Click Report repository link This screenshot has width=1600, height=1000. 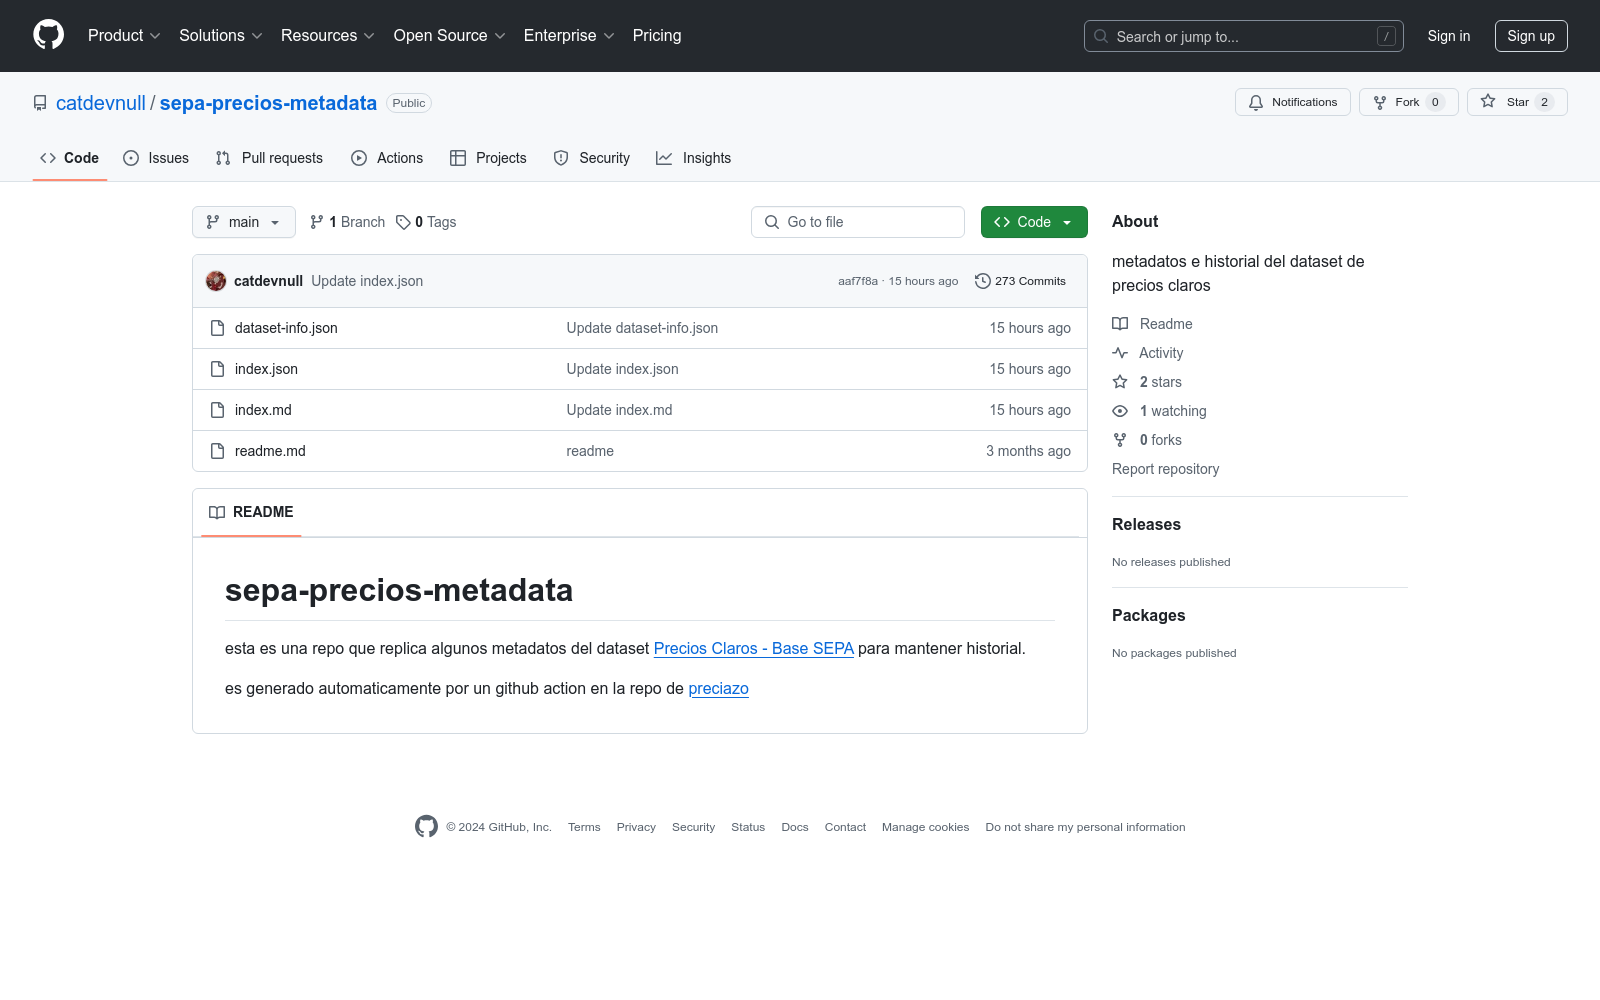tap(1166, 469)
